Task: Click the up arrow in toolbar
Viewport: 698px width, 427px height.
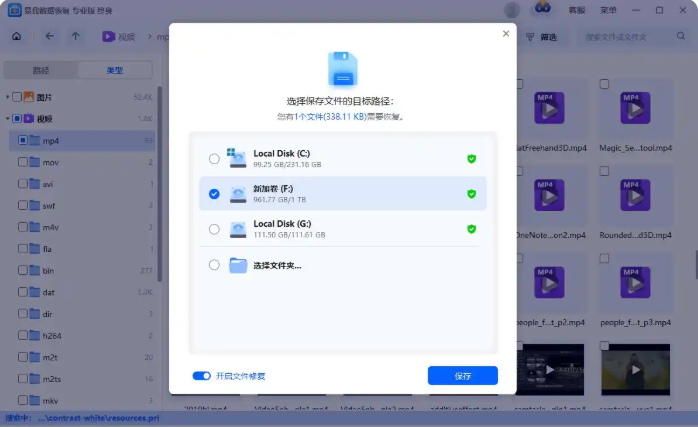Action: (76, 36)
